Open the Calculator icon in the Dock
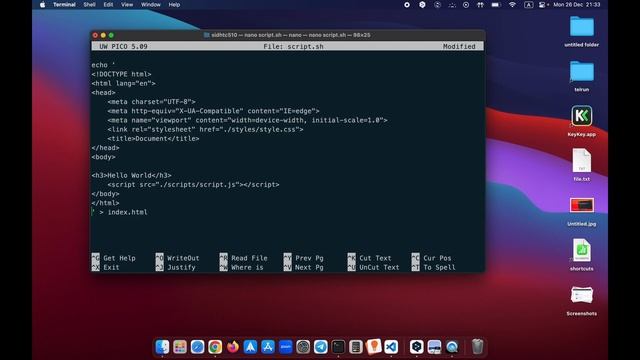640x360 pixels. (x=356, y=347)
